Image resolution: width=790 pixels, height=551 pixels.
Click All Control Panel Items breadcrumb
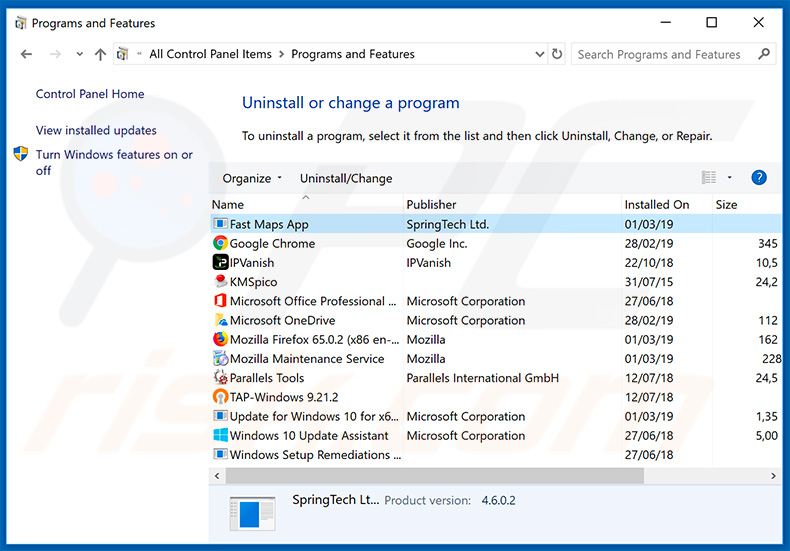pos(210,54)
